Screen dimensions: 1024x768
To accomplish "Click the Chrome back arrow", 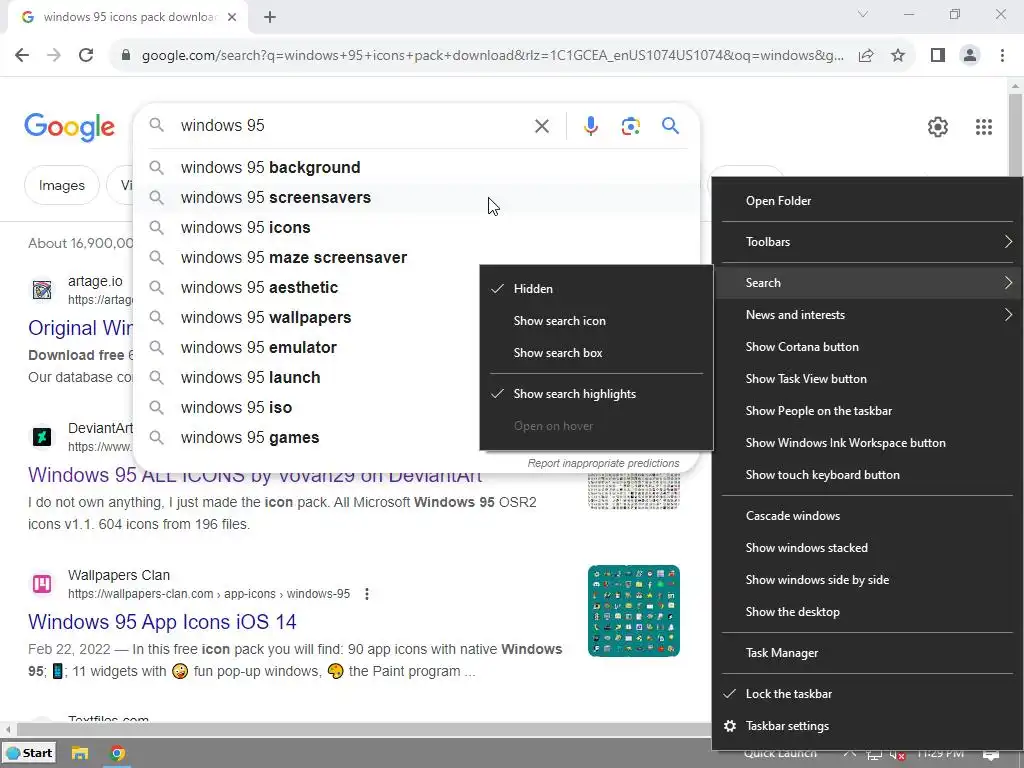I will tap(22, 55).
